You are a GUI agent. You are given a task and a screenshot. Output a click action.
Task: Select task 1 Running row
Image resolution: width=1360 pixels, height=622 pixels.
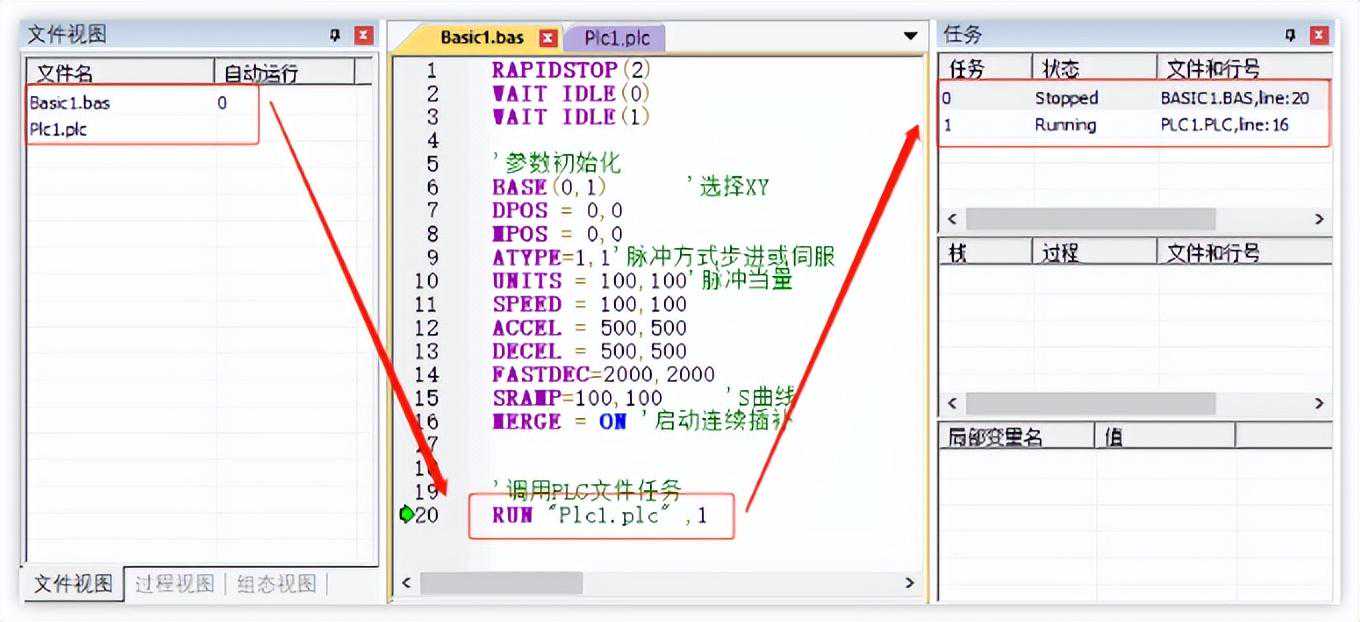click(1066, 125)
